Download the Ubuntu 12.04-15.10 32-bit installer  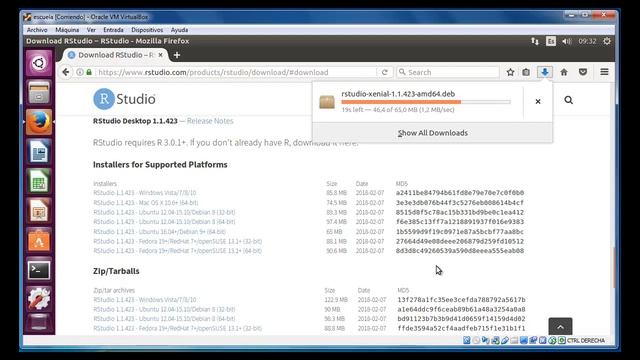click(x=164, y=213)
